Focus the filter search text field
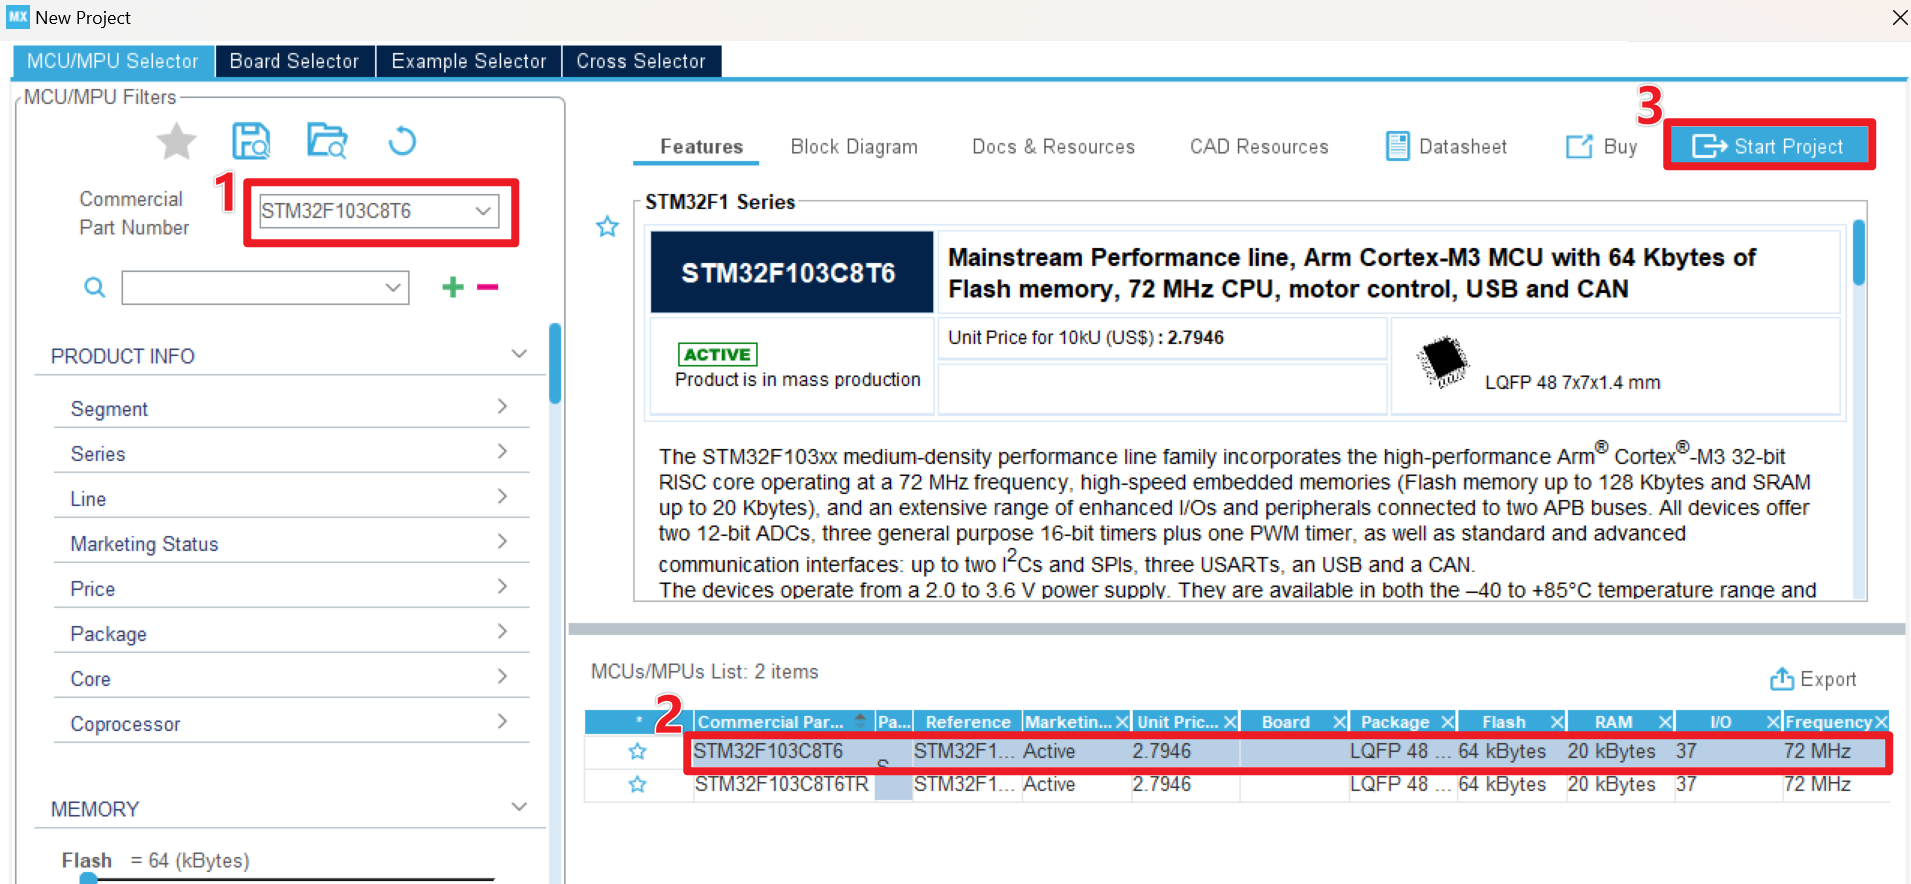Image resolution: width=1911 pixels, height=884 pixels. pos(253,288)
